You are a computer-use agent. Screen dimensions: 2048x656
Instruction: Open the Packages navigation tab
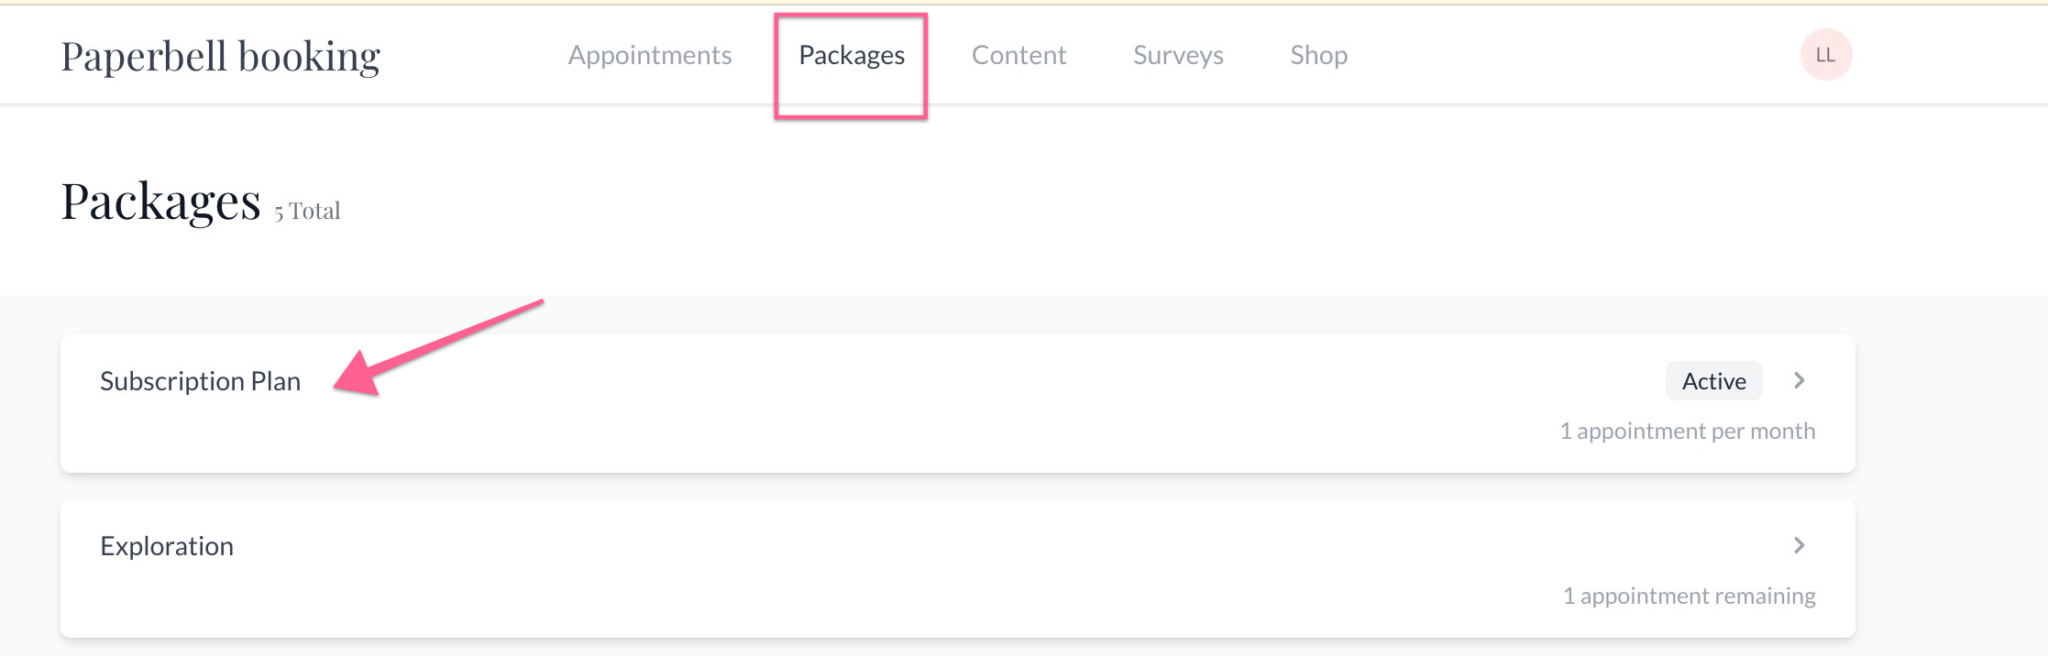point(851,55)
